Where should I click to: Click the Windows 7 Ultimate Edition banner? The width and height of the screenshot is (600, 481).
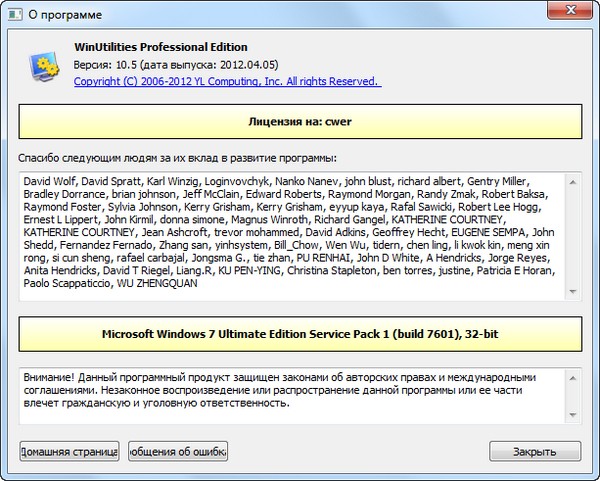[300, 332]
